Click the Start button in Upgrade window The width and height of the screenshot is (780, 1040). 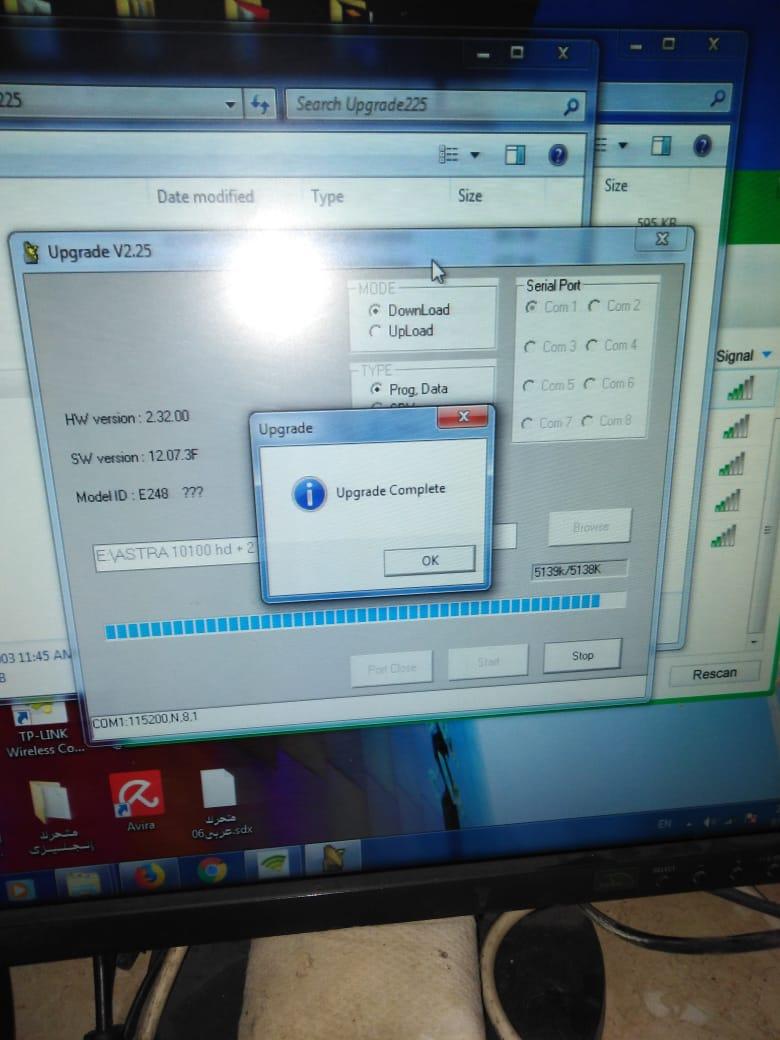point(488,662)
